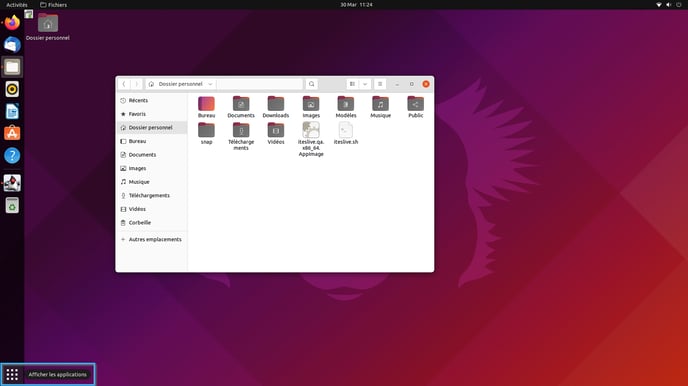The height and width of the screenshot is (386, 688).
Task: Select the iteslive.sh script file
Action: pos(346,133)
